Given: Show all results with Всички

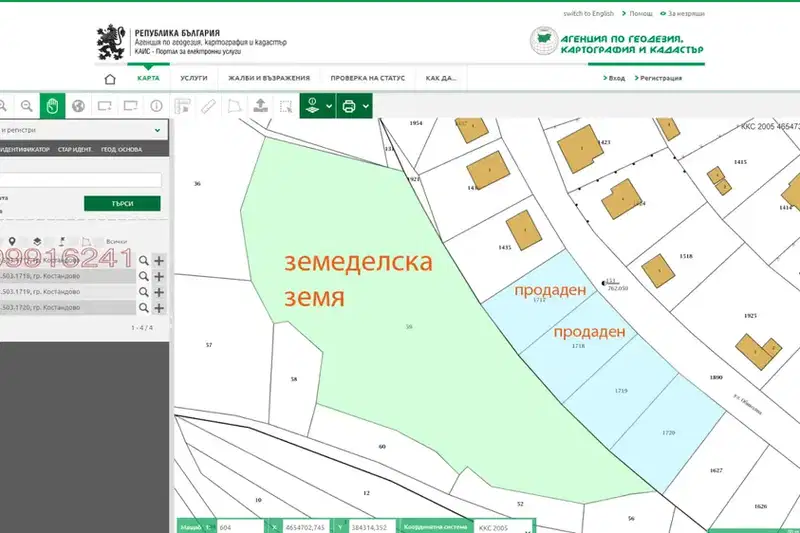Looking at the screenshot, I should coord(116,241).
